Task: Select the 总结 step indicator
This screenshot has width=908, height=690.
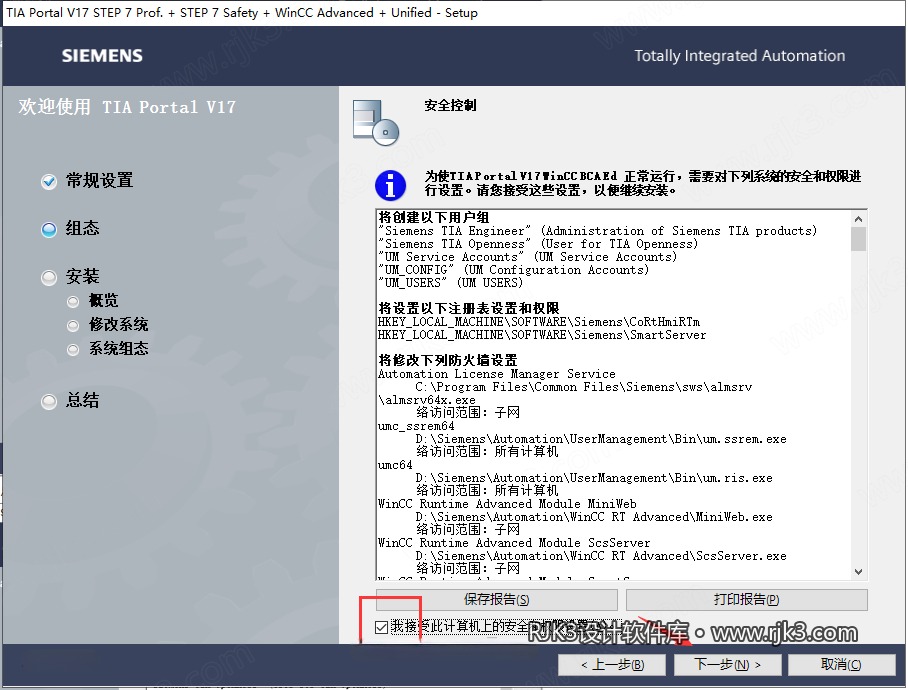Action: coord(49,401)
